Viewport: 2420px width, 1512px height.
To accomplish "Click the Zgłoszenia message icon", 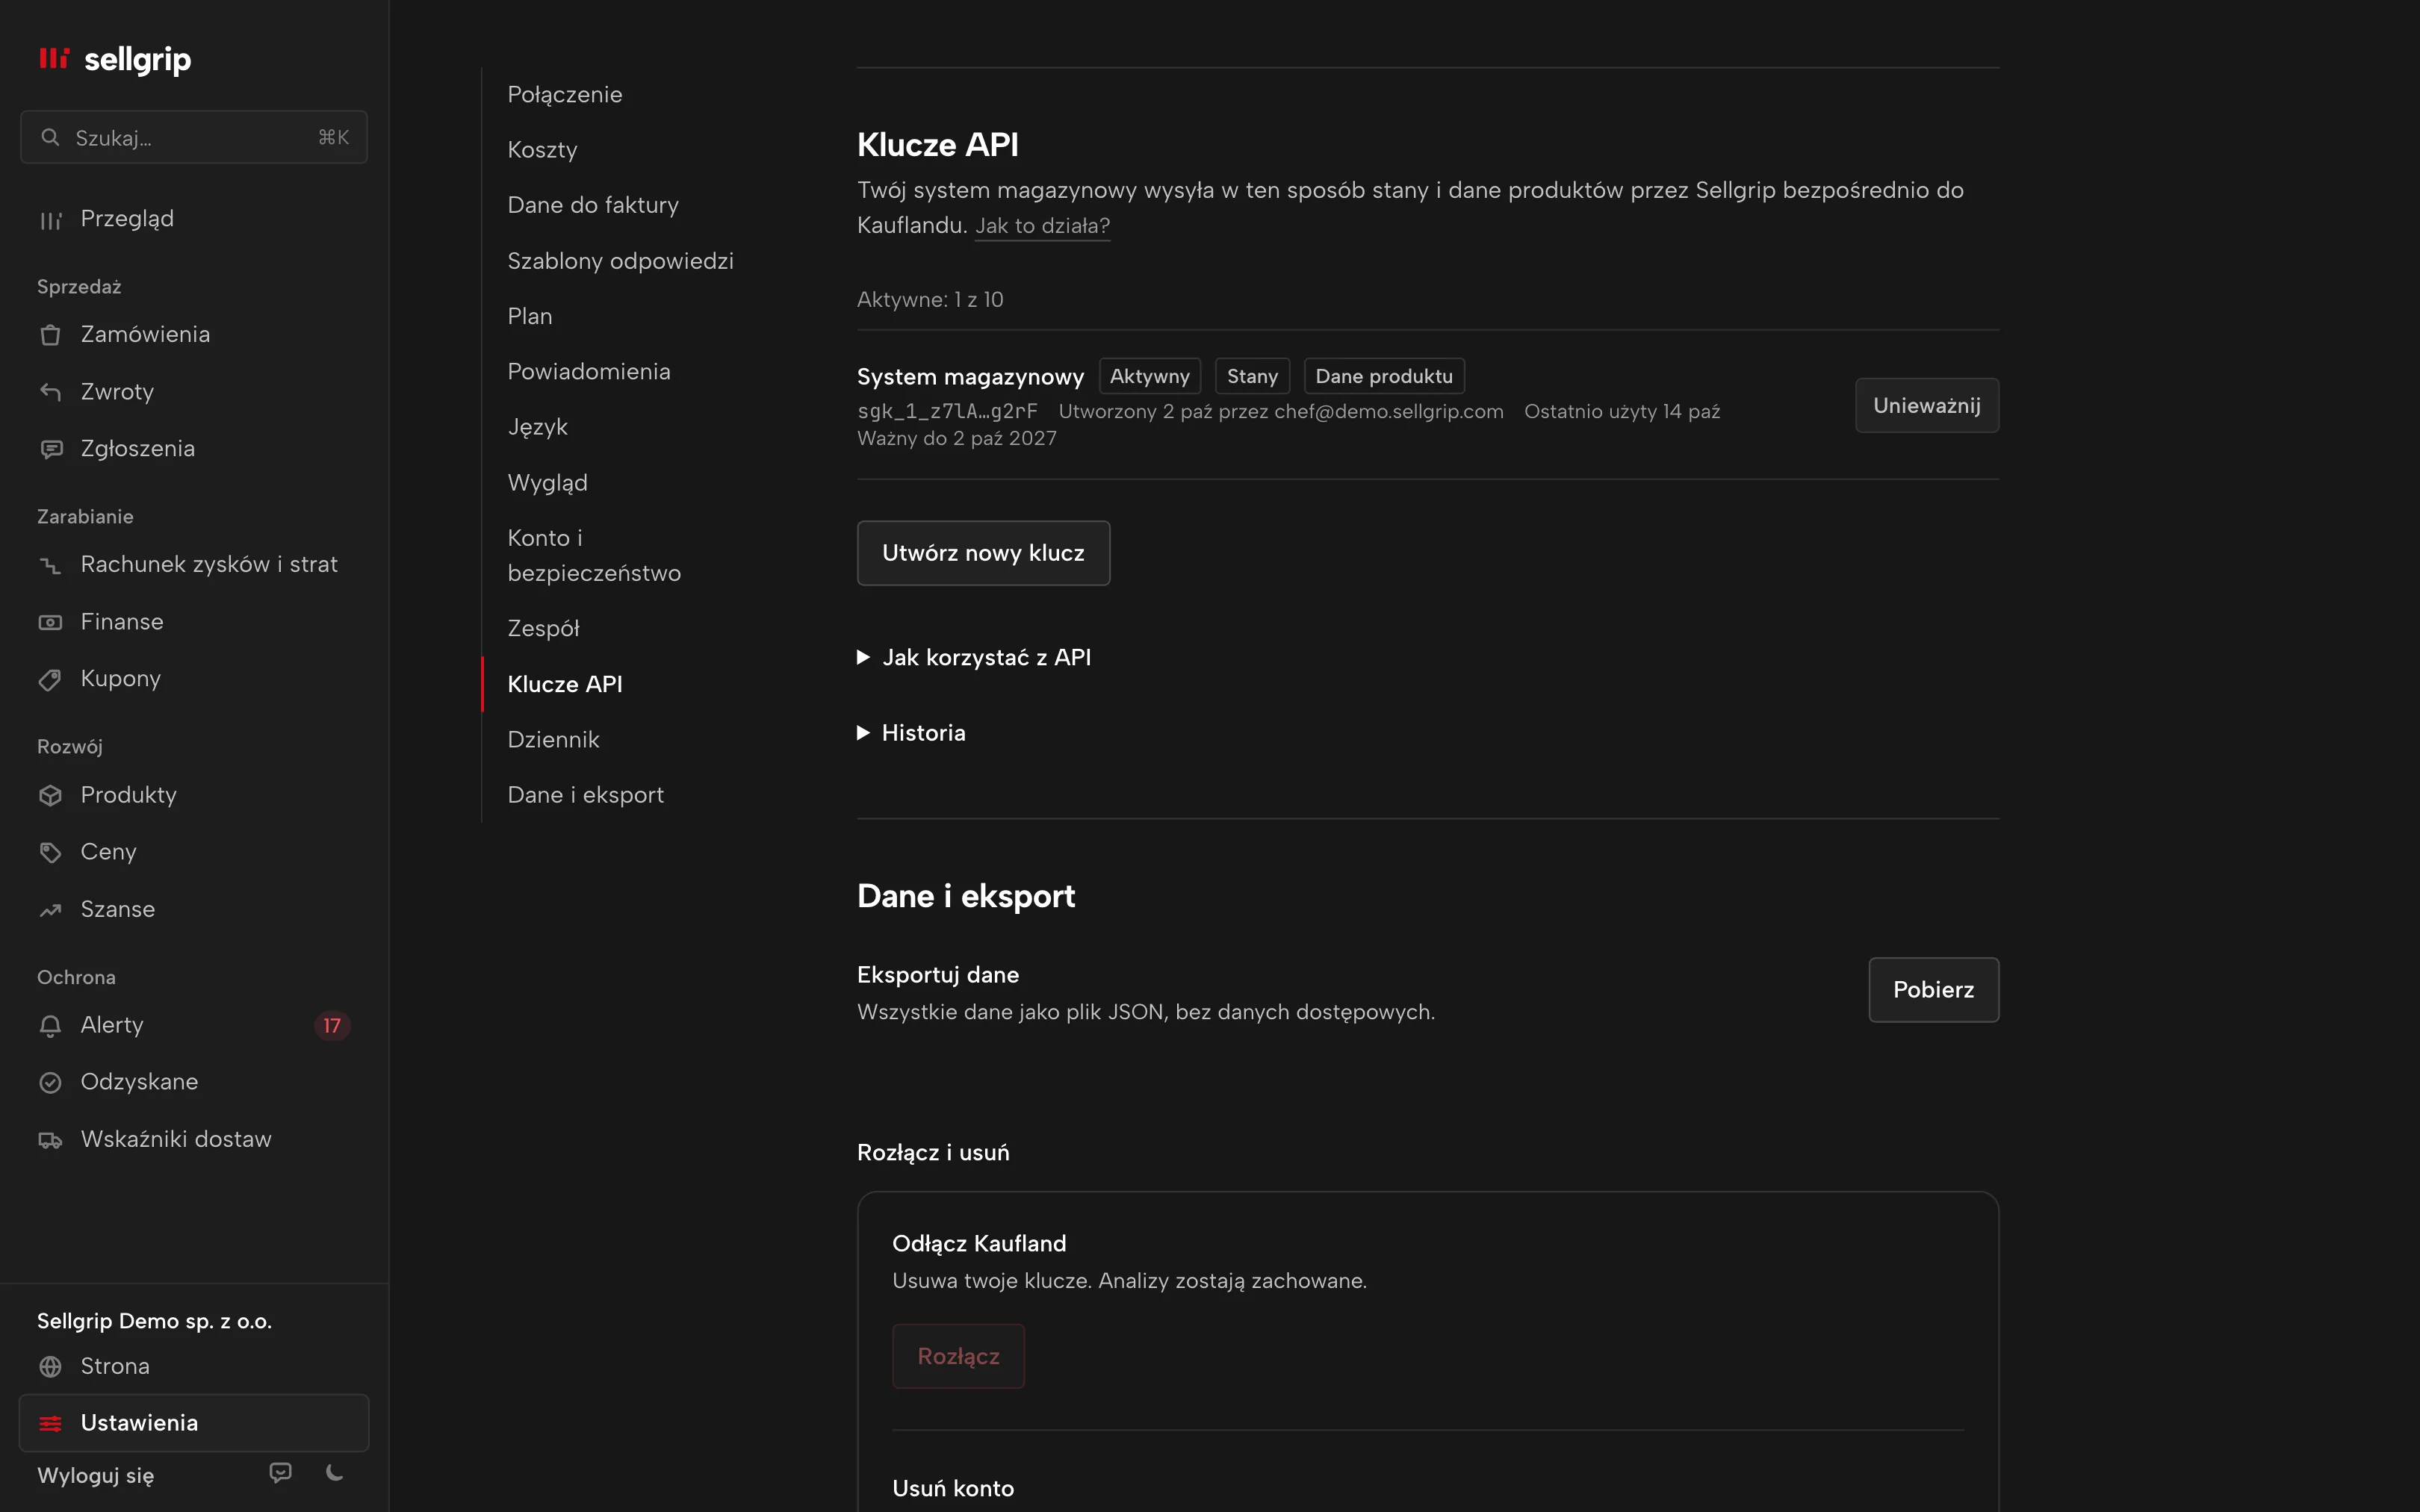I will click(50, 449).
